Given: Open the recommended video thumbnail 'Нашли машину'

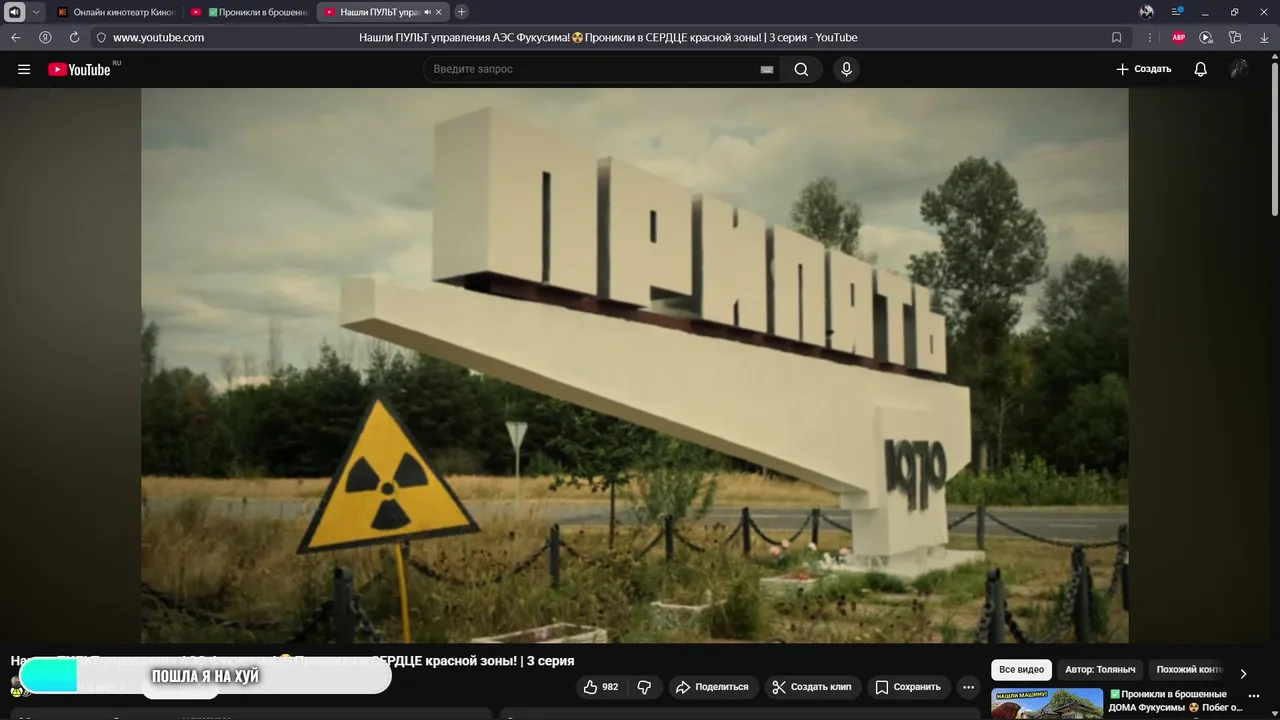Looking at the screenshot, I should (x=1047, y=704).
